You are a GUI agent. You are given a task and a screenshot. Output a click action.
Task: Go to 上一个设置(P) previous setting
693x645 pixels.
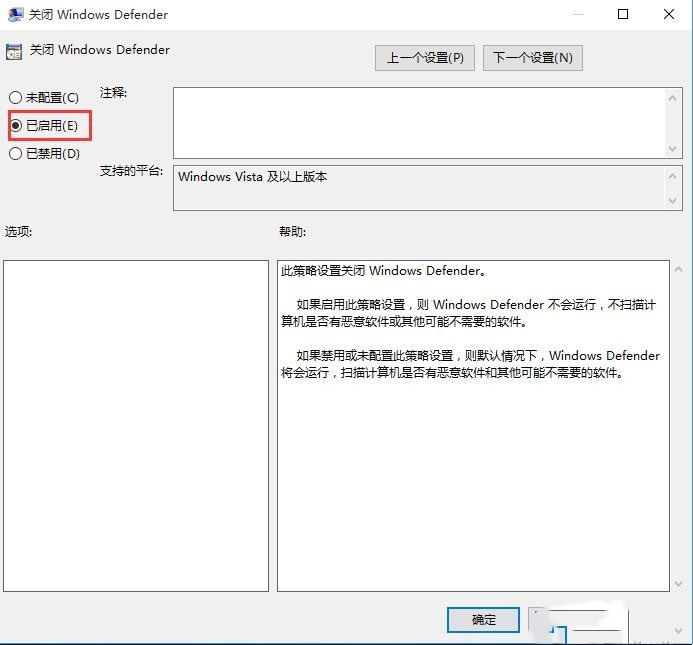tap(425, 58)
